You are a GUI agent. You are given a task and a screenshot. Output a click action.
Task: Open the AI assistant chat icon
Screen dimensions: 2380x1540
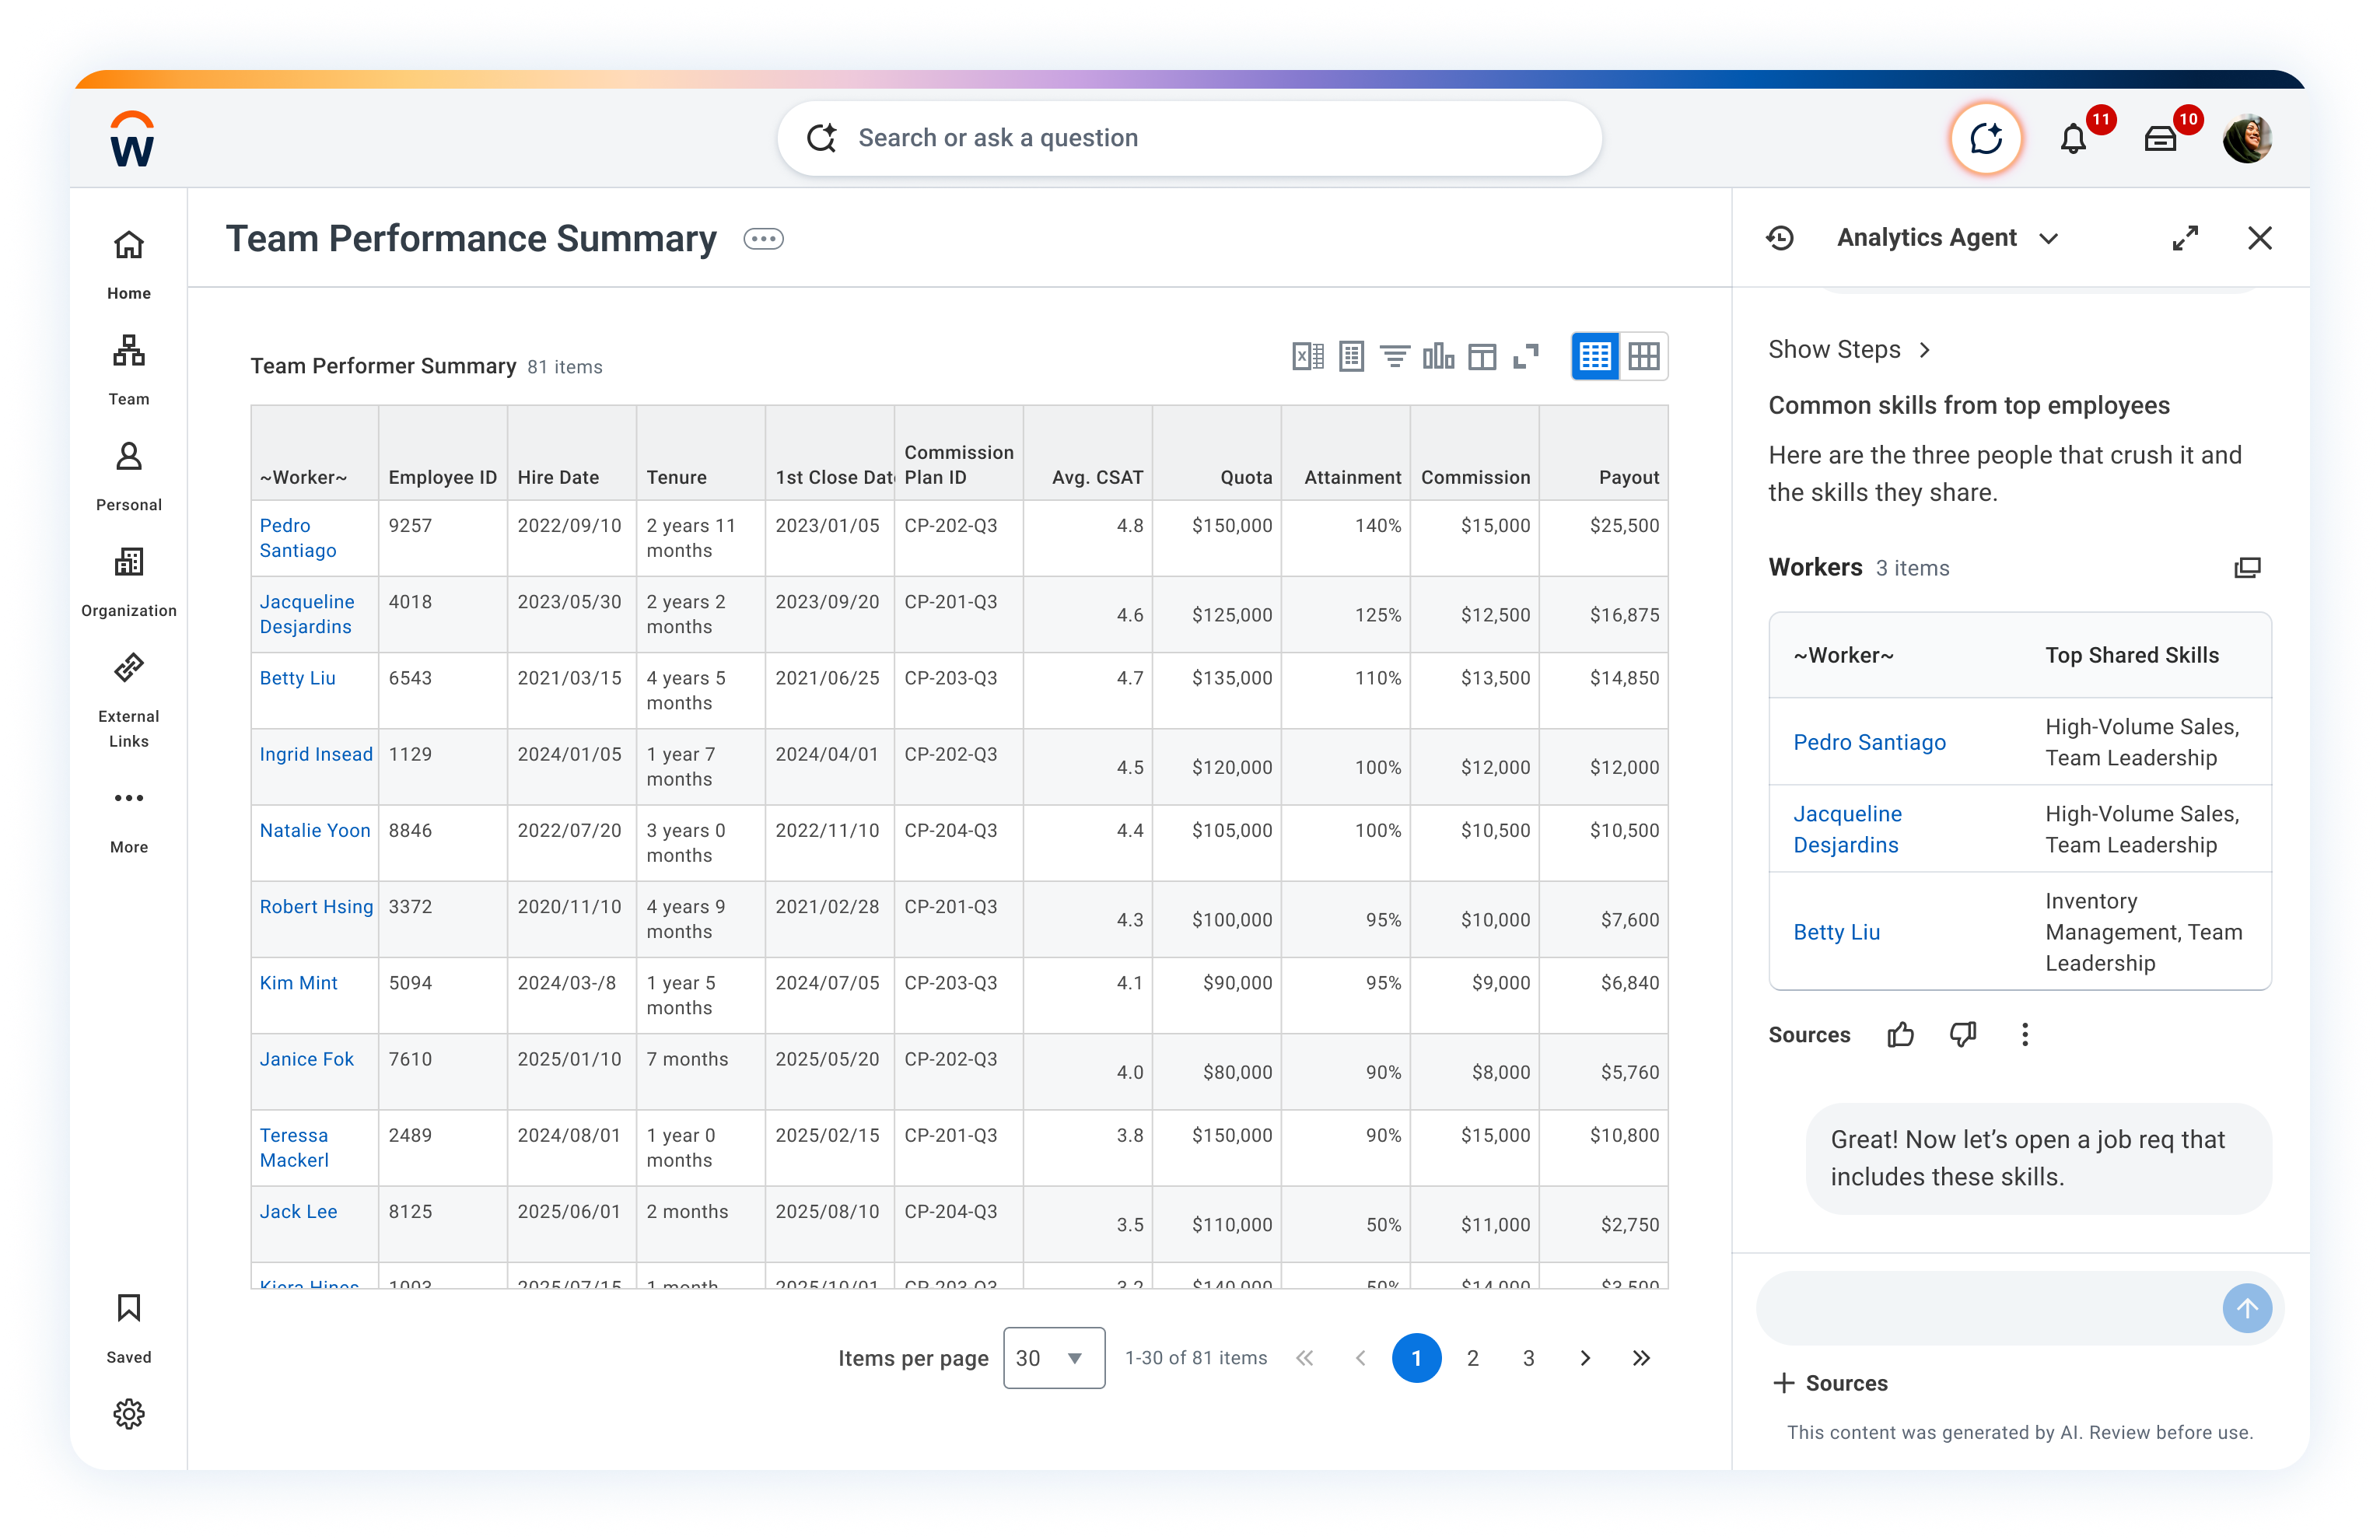[x=1986, y=138]
